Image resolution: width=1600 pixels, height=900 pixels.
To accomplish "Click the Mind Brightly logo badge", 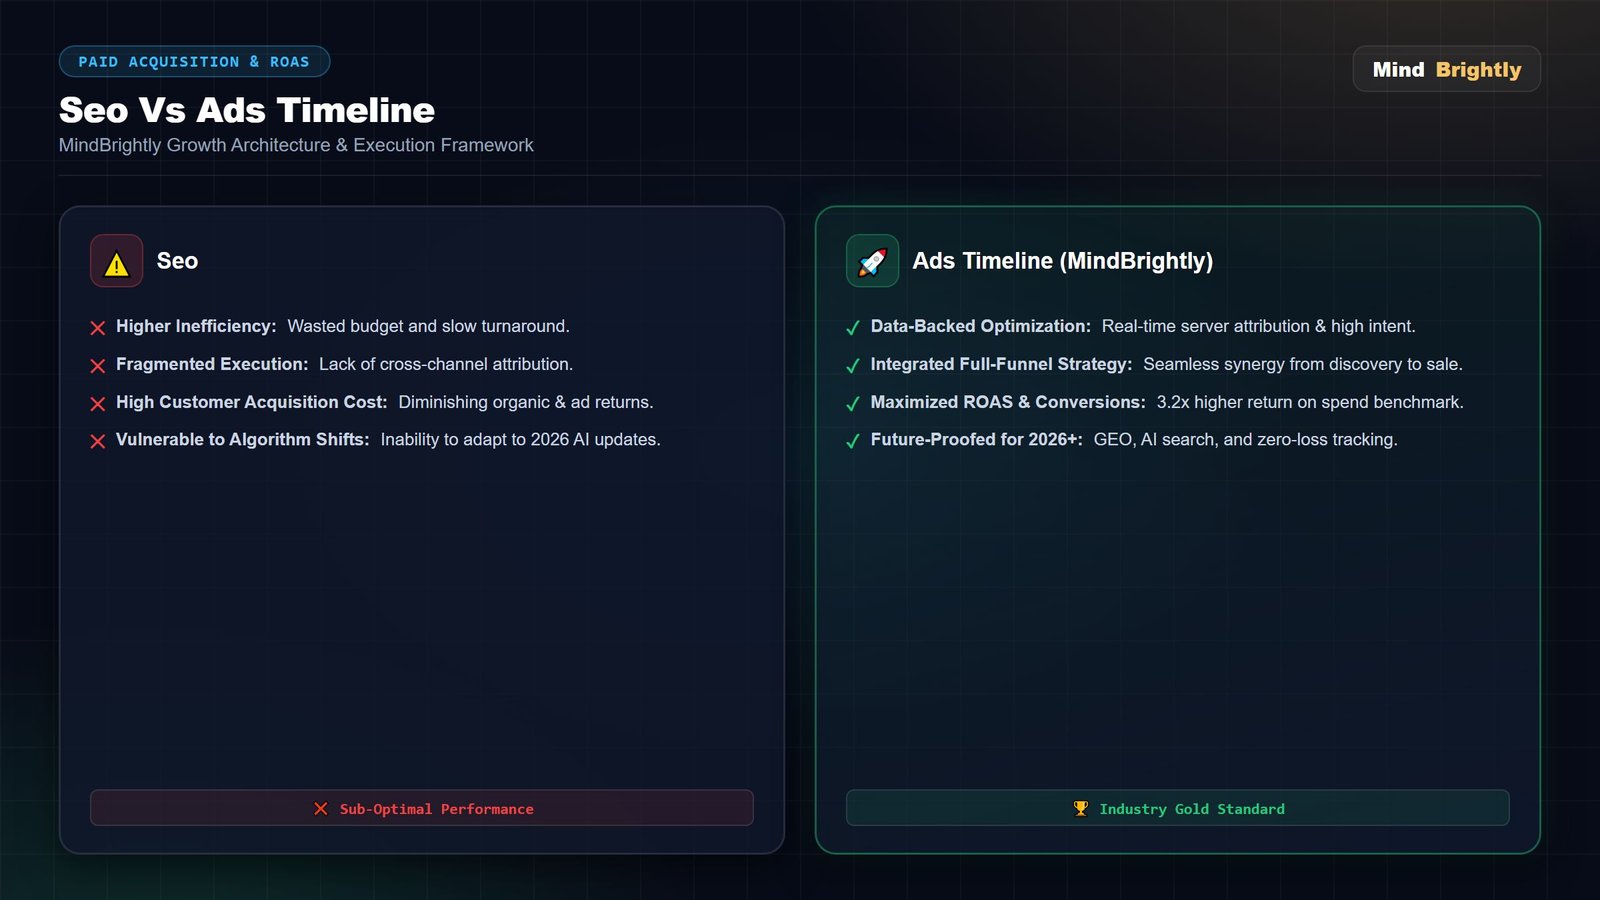I will (1447, 69).
